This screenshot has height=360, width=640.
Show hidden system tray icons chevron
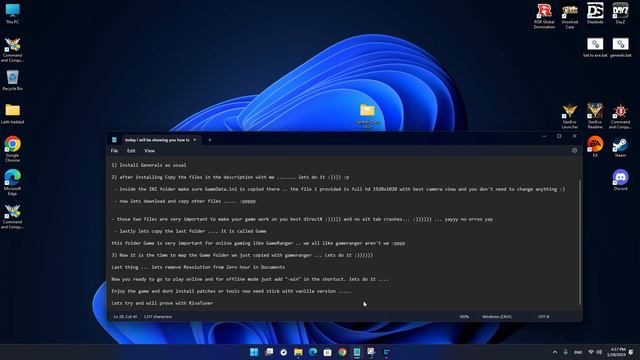555,352
